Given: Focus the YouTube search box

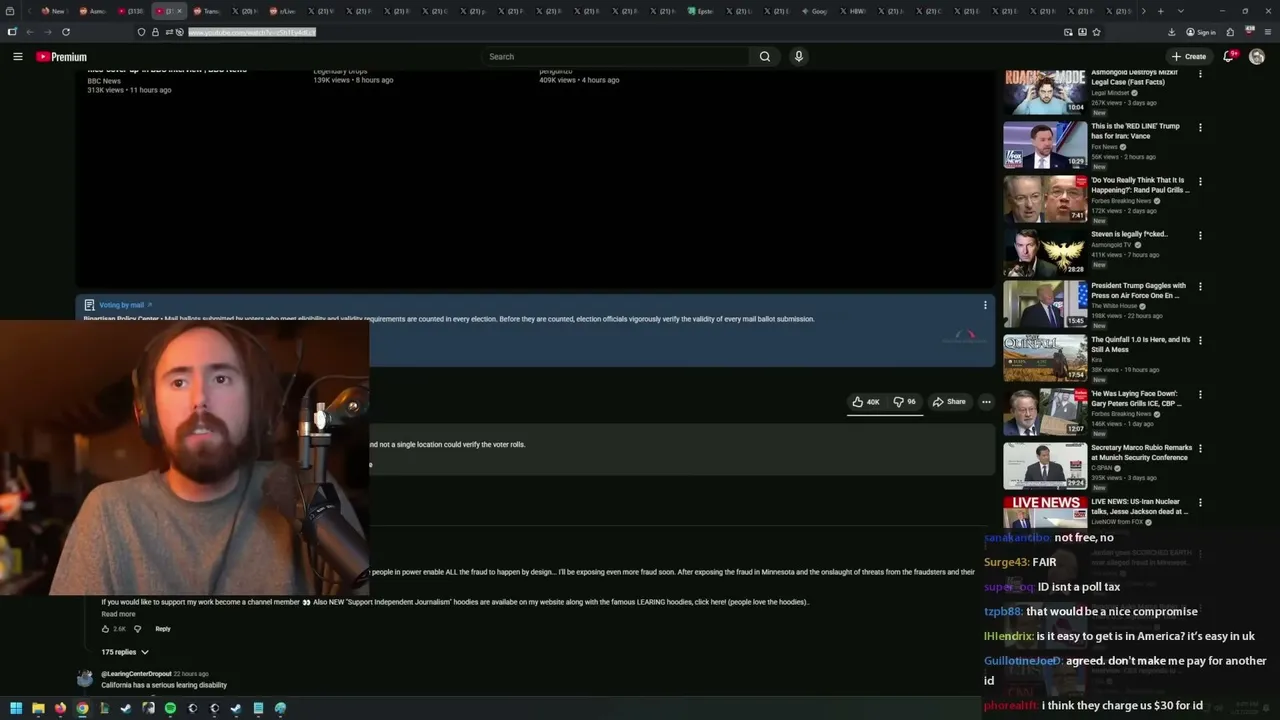Looking at the screenshot, I should pos(615,57).
